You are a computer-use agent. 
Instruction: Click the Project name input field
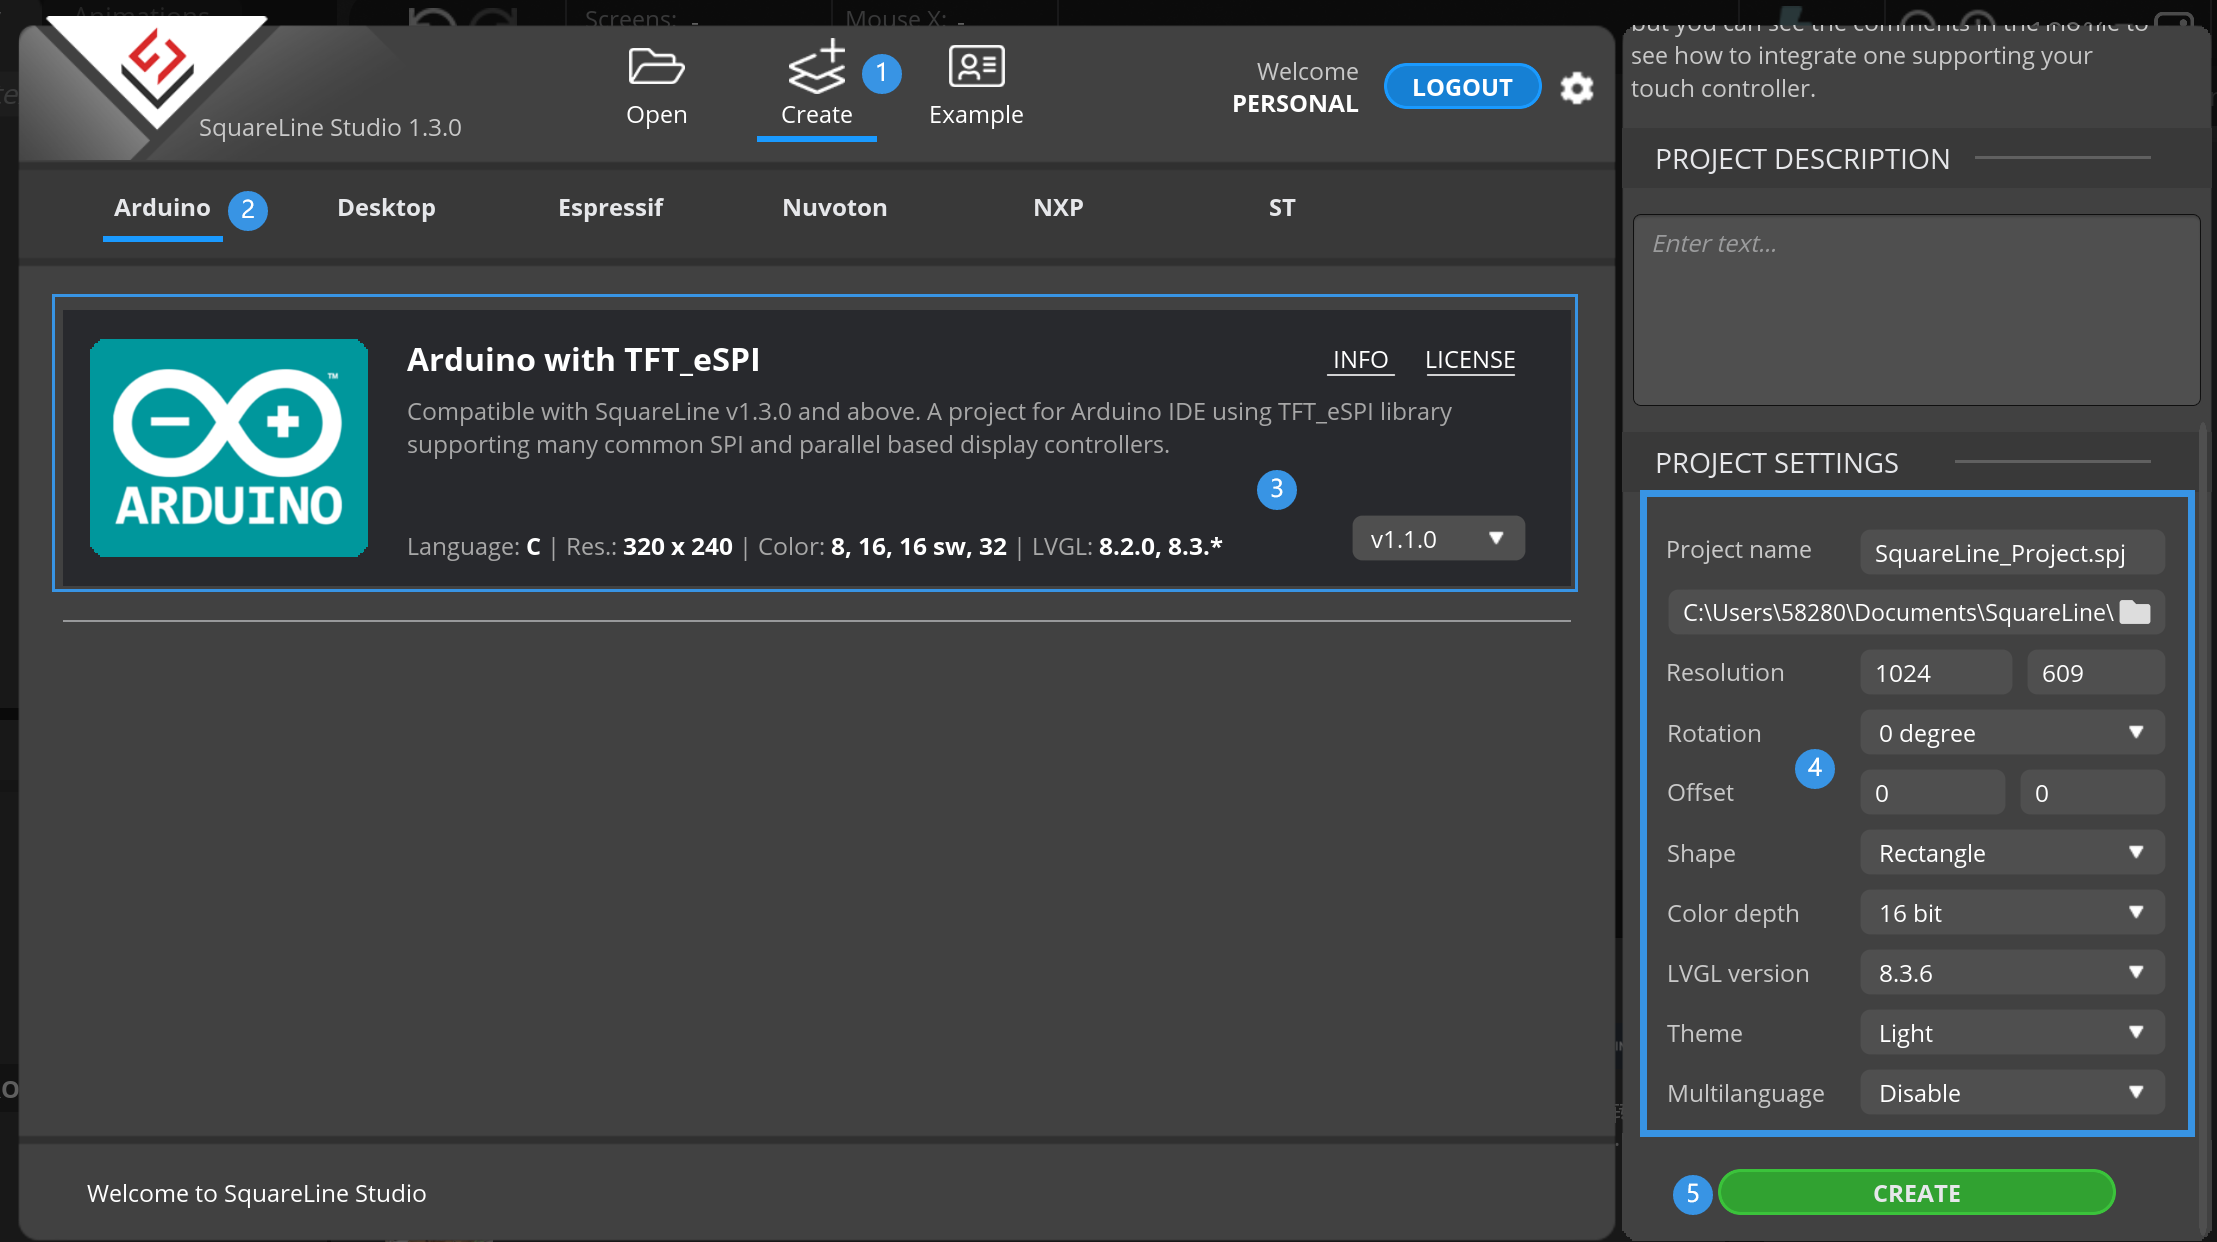pos(2012,553)
